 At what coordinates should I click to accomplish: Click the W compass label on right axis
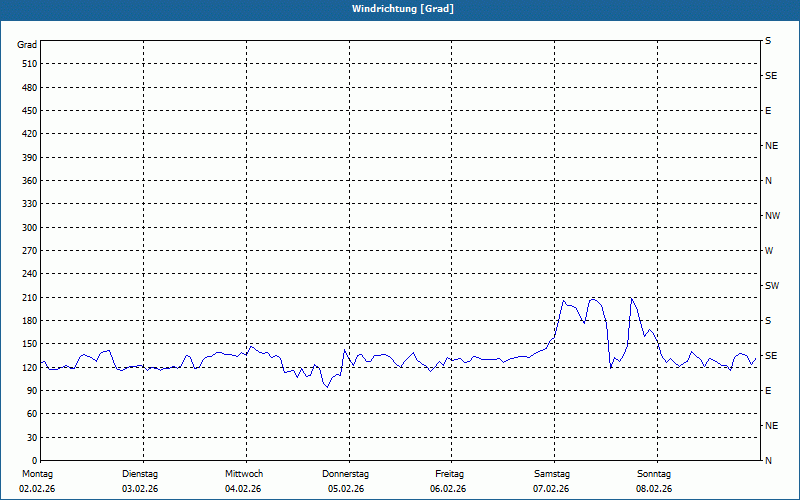(769, 251)
